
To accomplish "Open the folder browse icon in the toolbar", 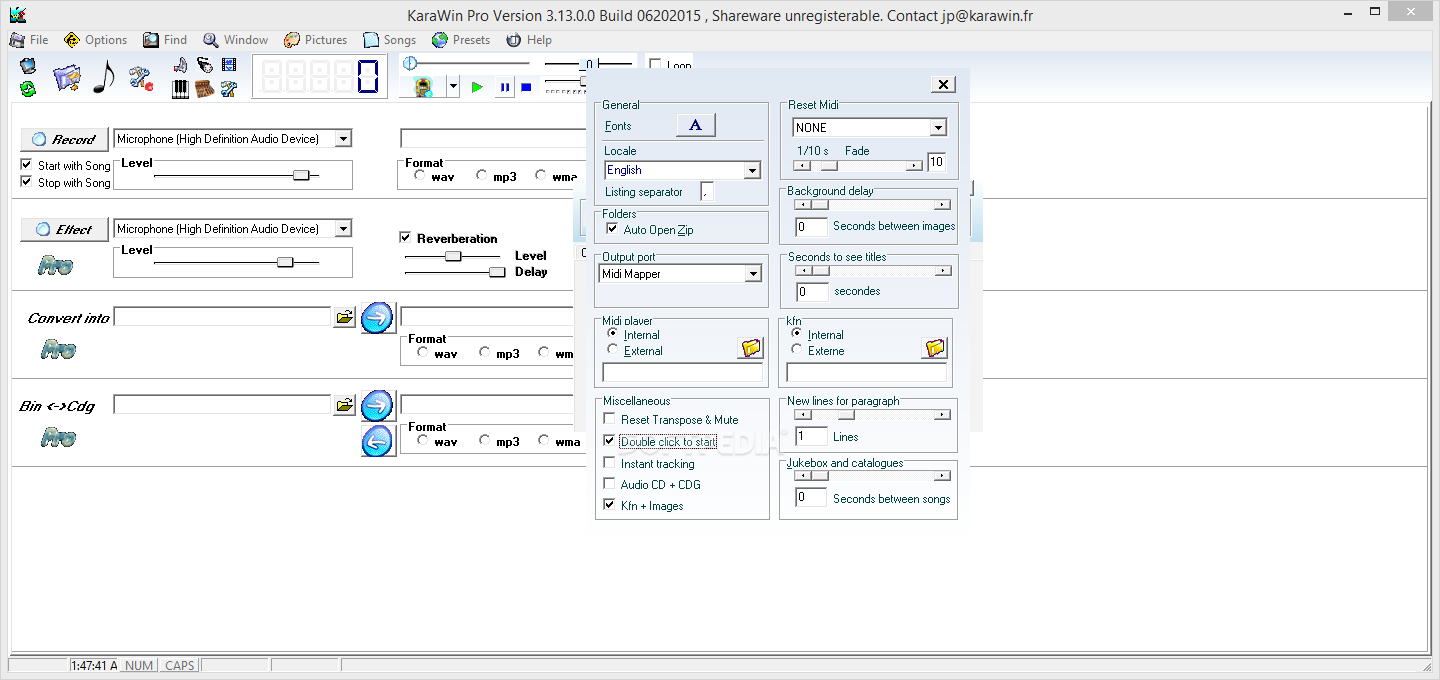I will 67,78.
